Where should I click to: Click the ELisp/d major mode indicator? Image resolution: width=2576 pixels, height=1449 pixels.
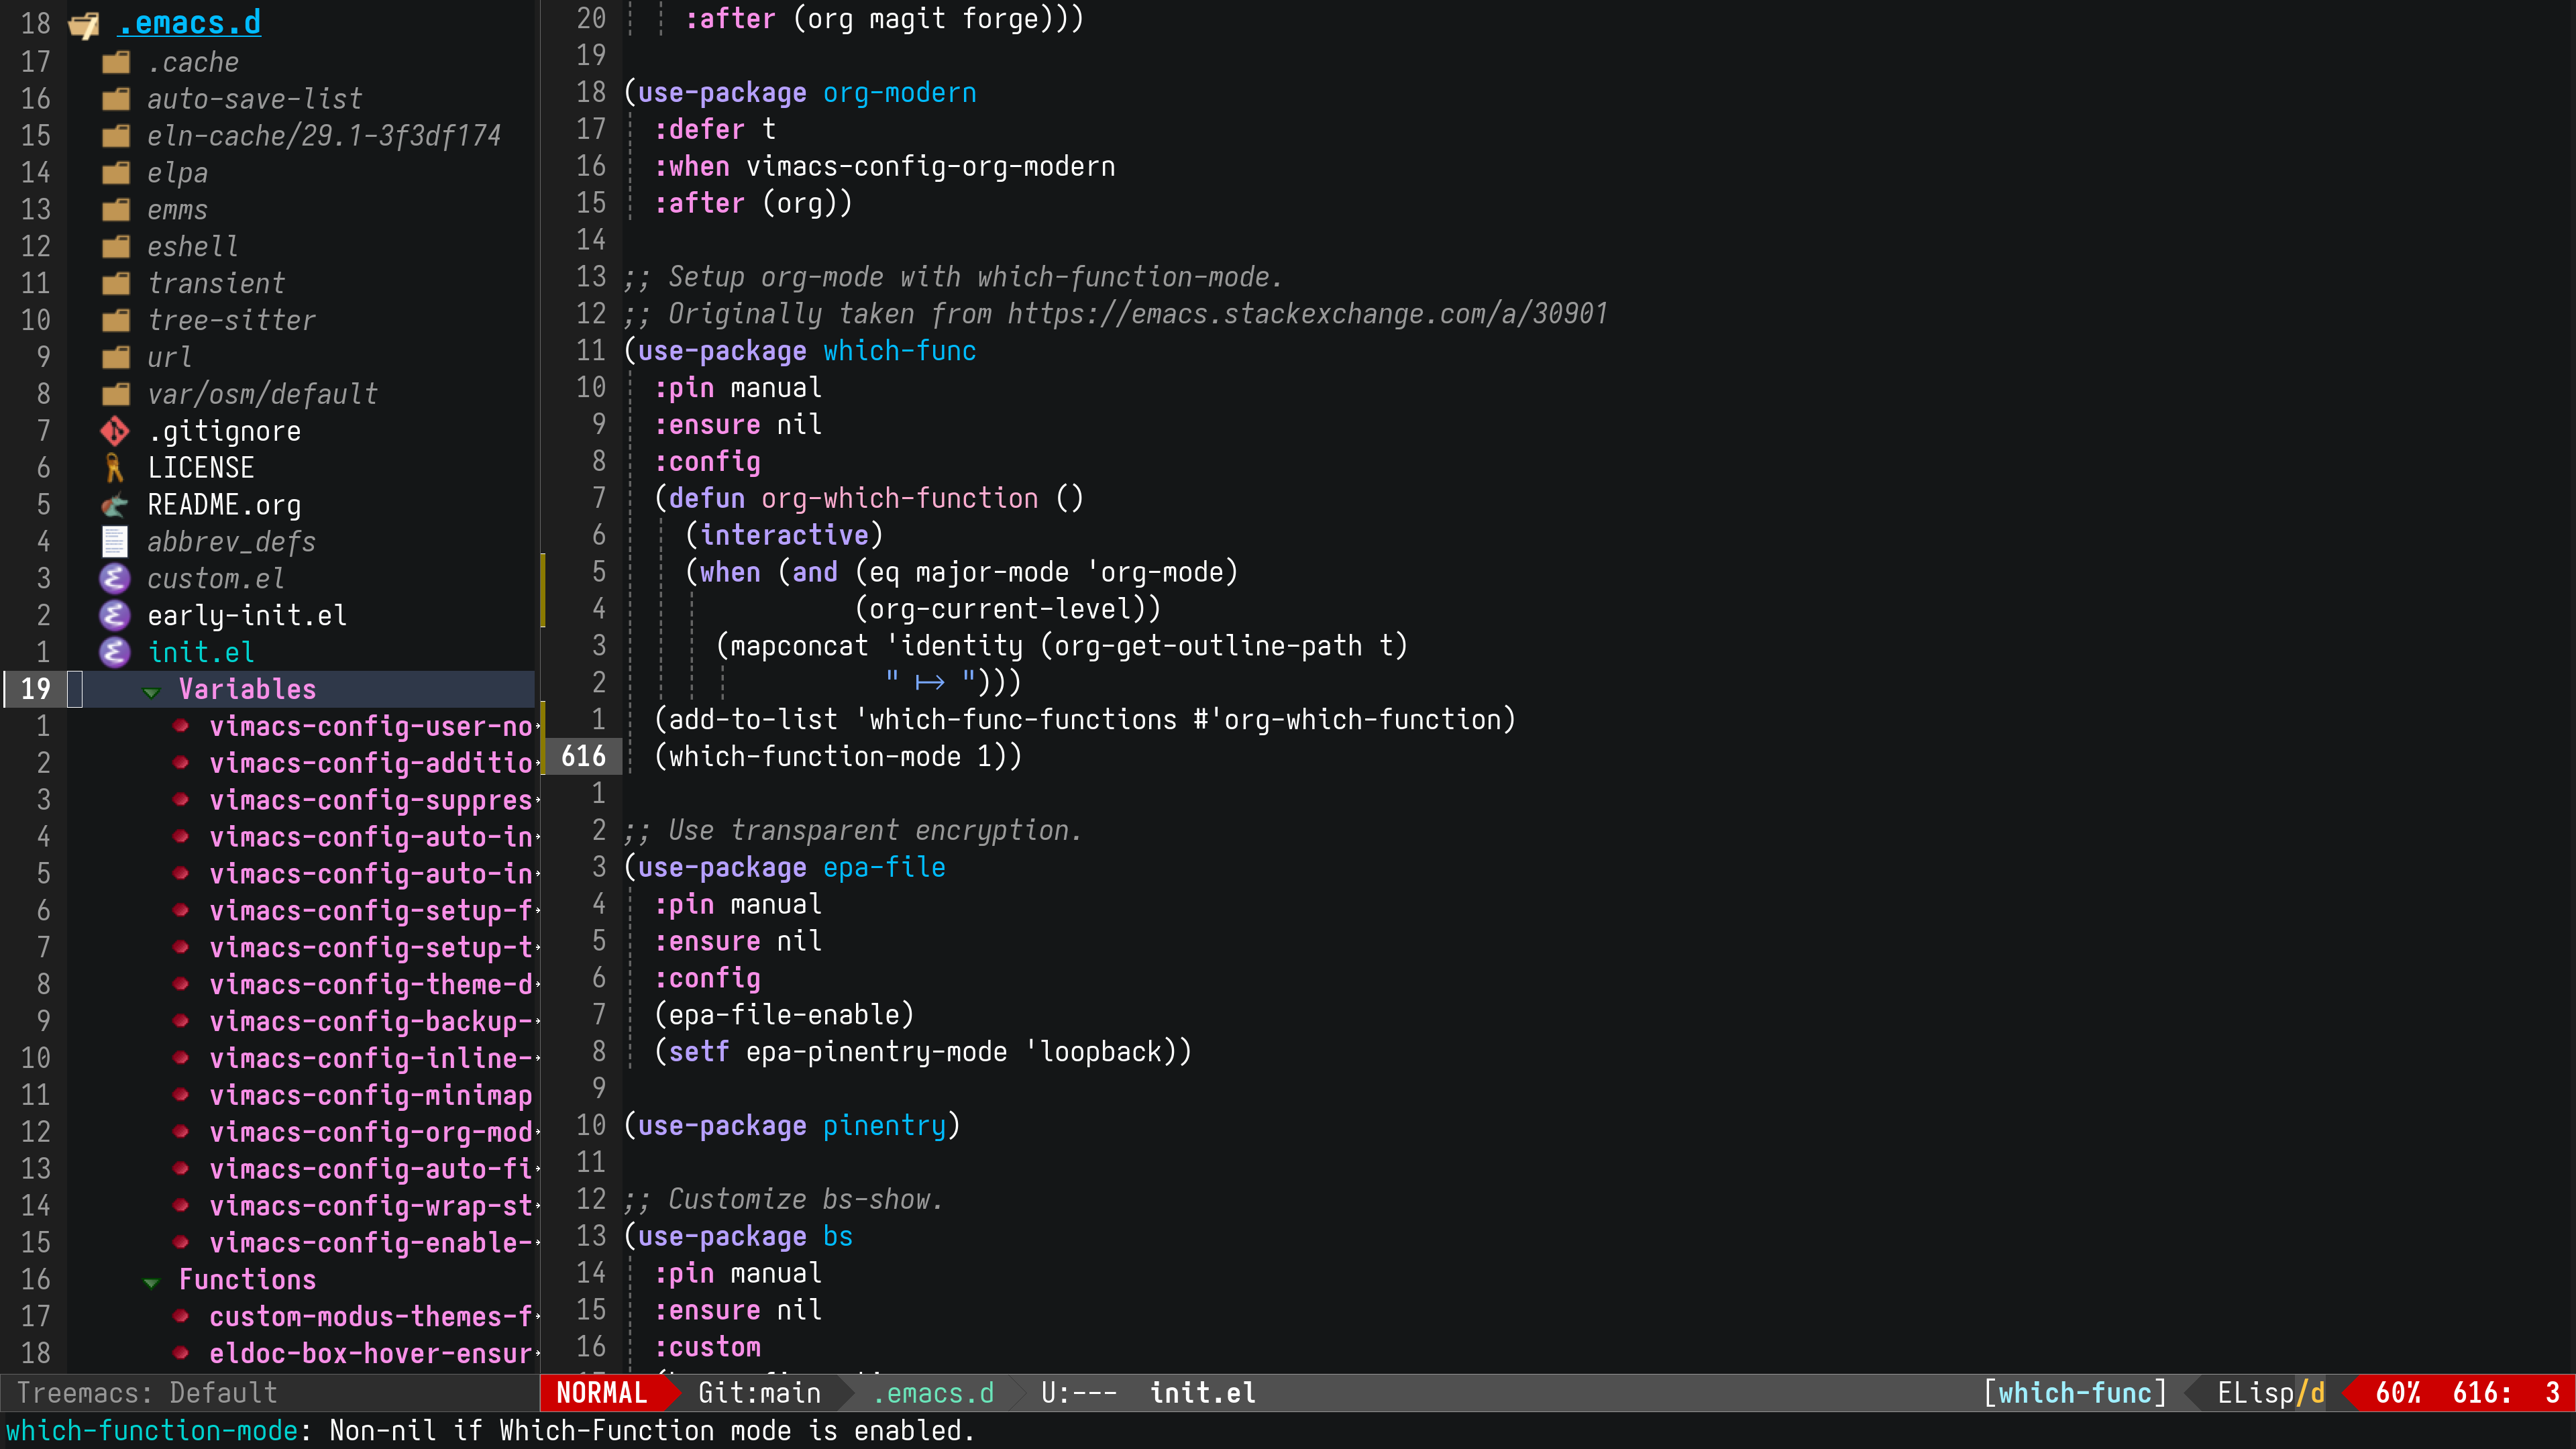pyautogui.click(x=2270, y=1393)
